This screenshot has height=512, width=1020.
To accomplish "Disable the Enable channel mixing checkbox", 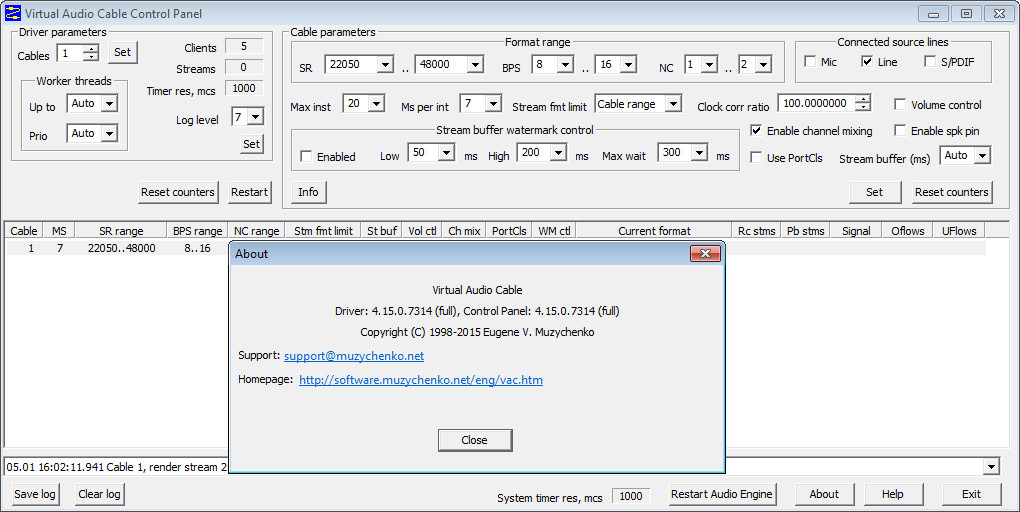I will pyautogui.click(x=756, y=130).
